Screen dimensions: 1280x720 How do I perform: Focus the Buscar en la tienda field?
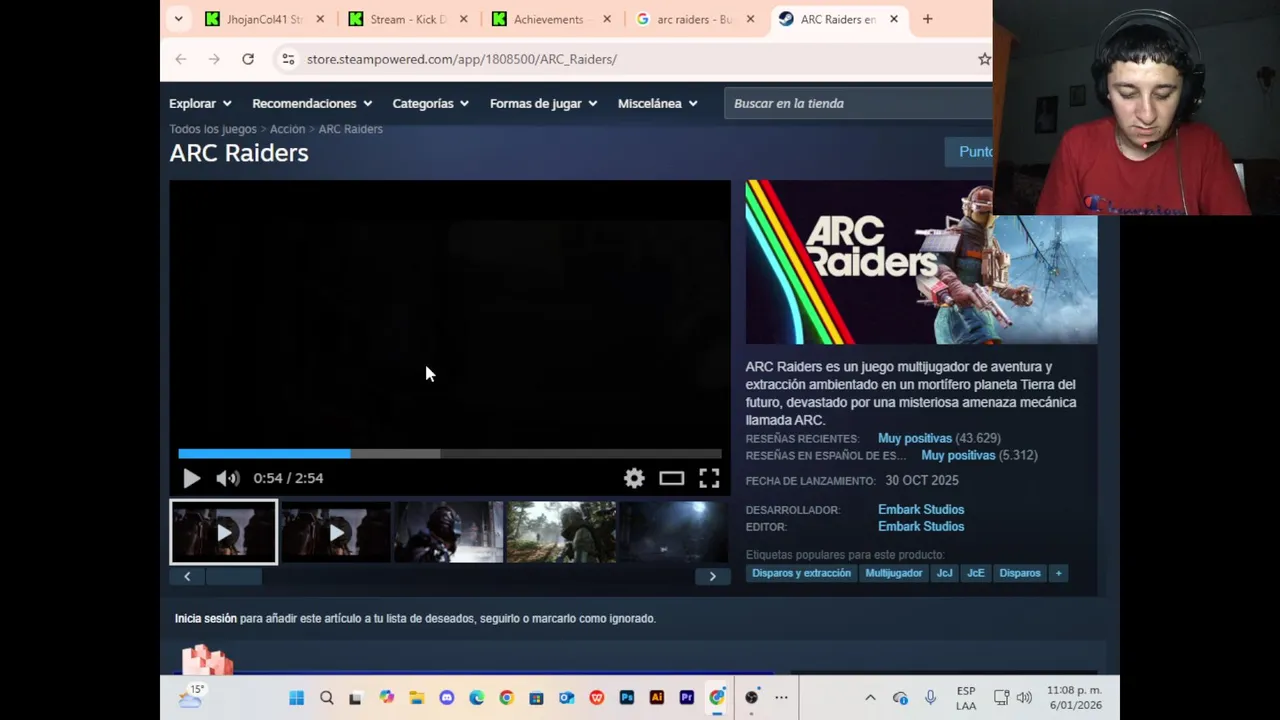[858, 103]
